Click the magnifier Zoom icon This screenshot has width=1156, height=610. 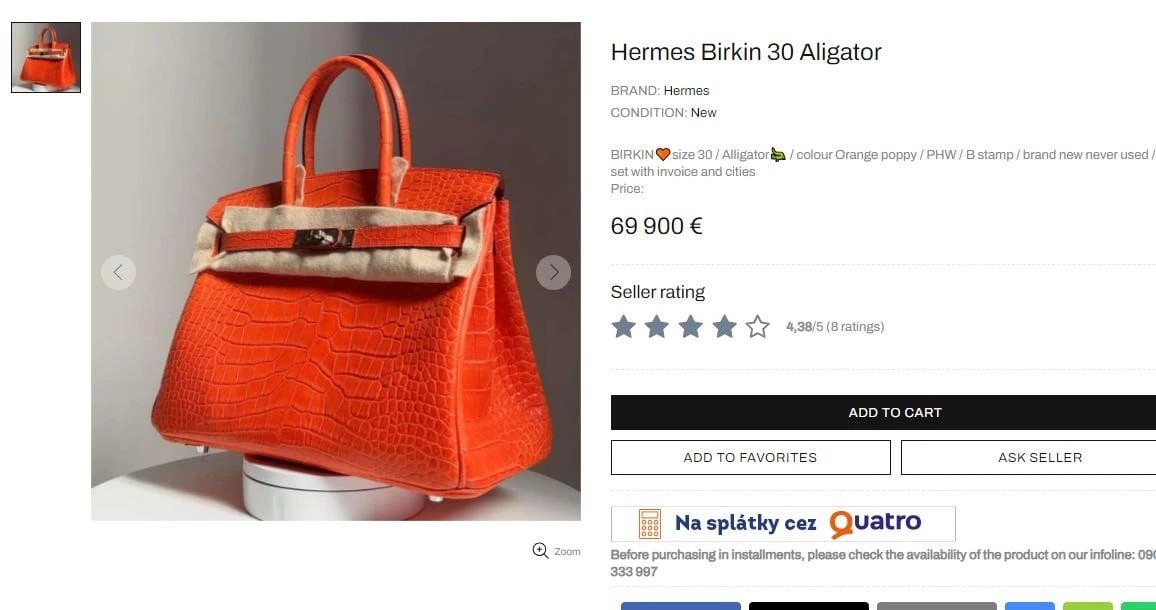point(540,550)
